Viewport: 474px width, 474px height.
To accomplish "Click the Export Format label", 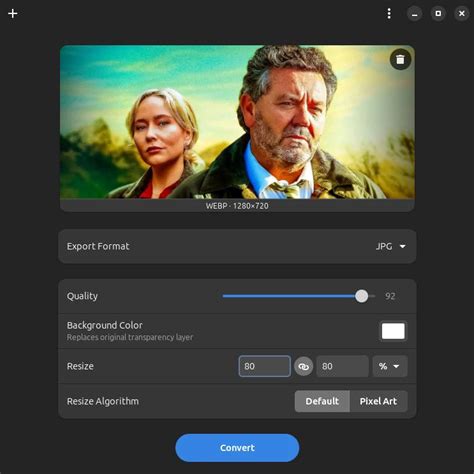I will [x=98, y=246].
